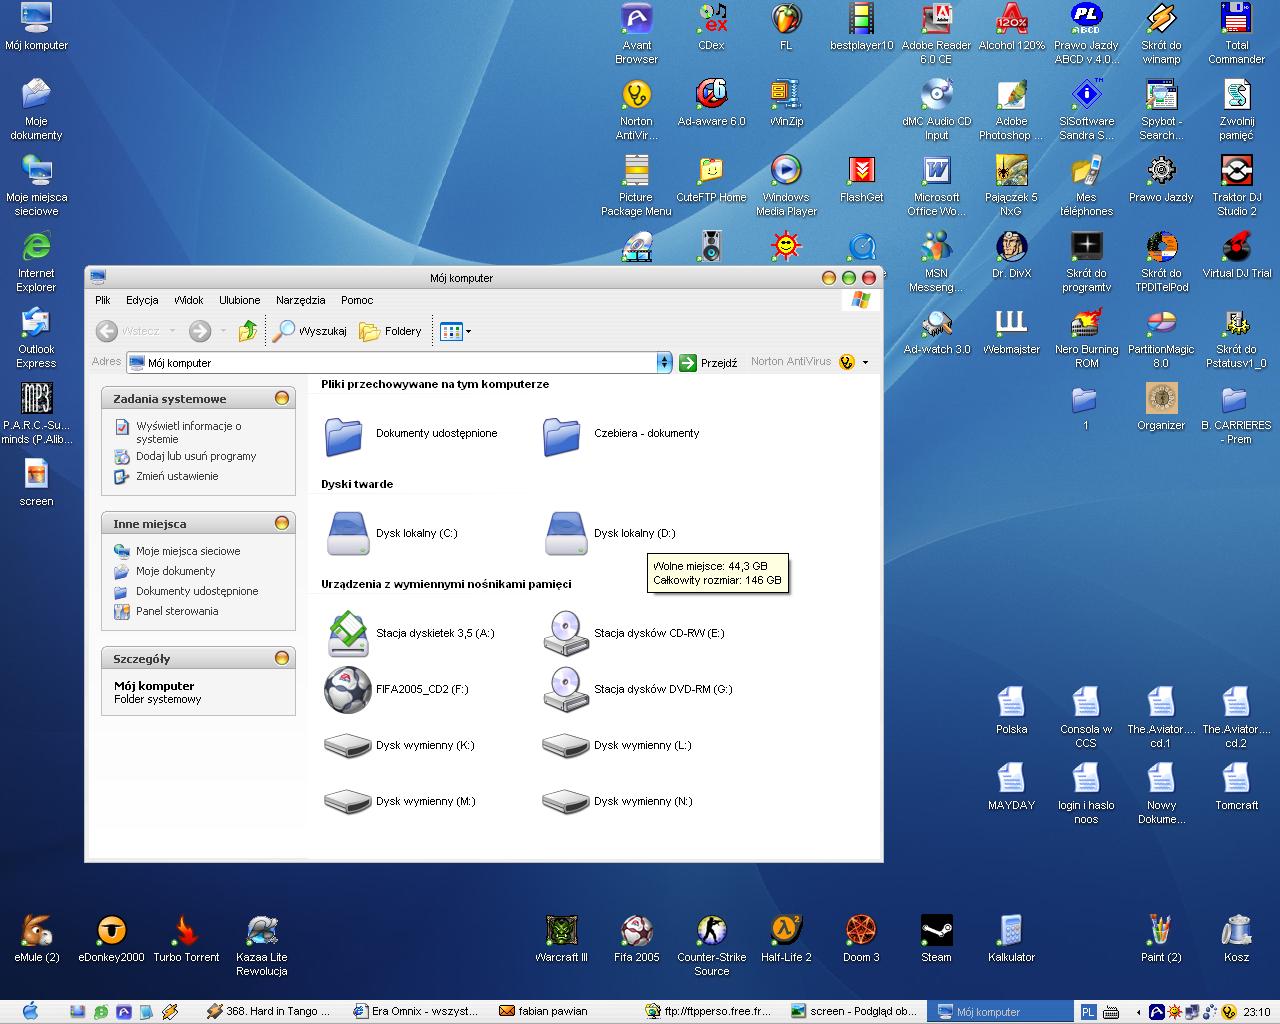This screenshot has height=1024, width=1280.
Task: Open the Plik menu
Action: tap(103, 300)
